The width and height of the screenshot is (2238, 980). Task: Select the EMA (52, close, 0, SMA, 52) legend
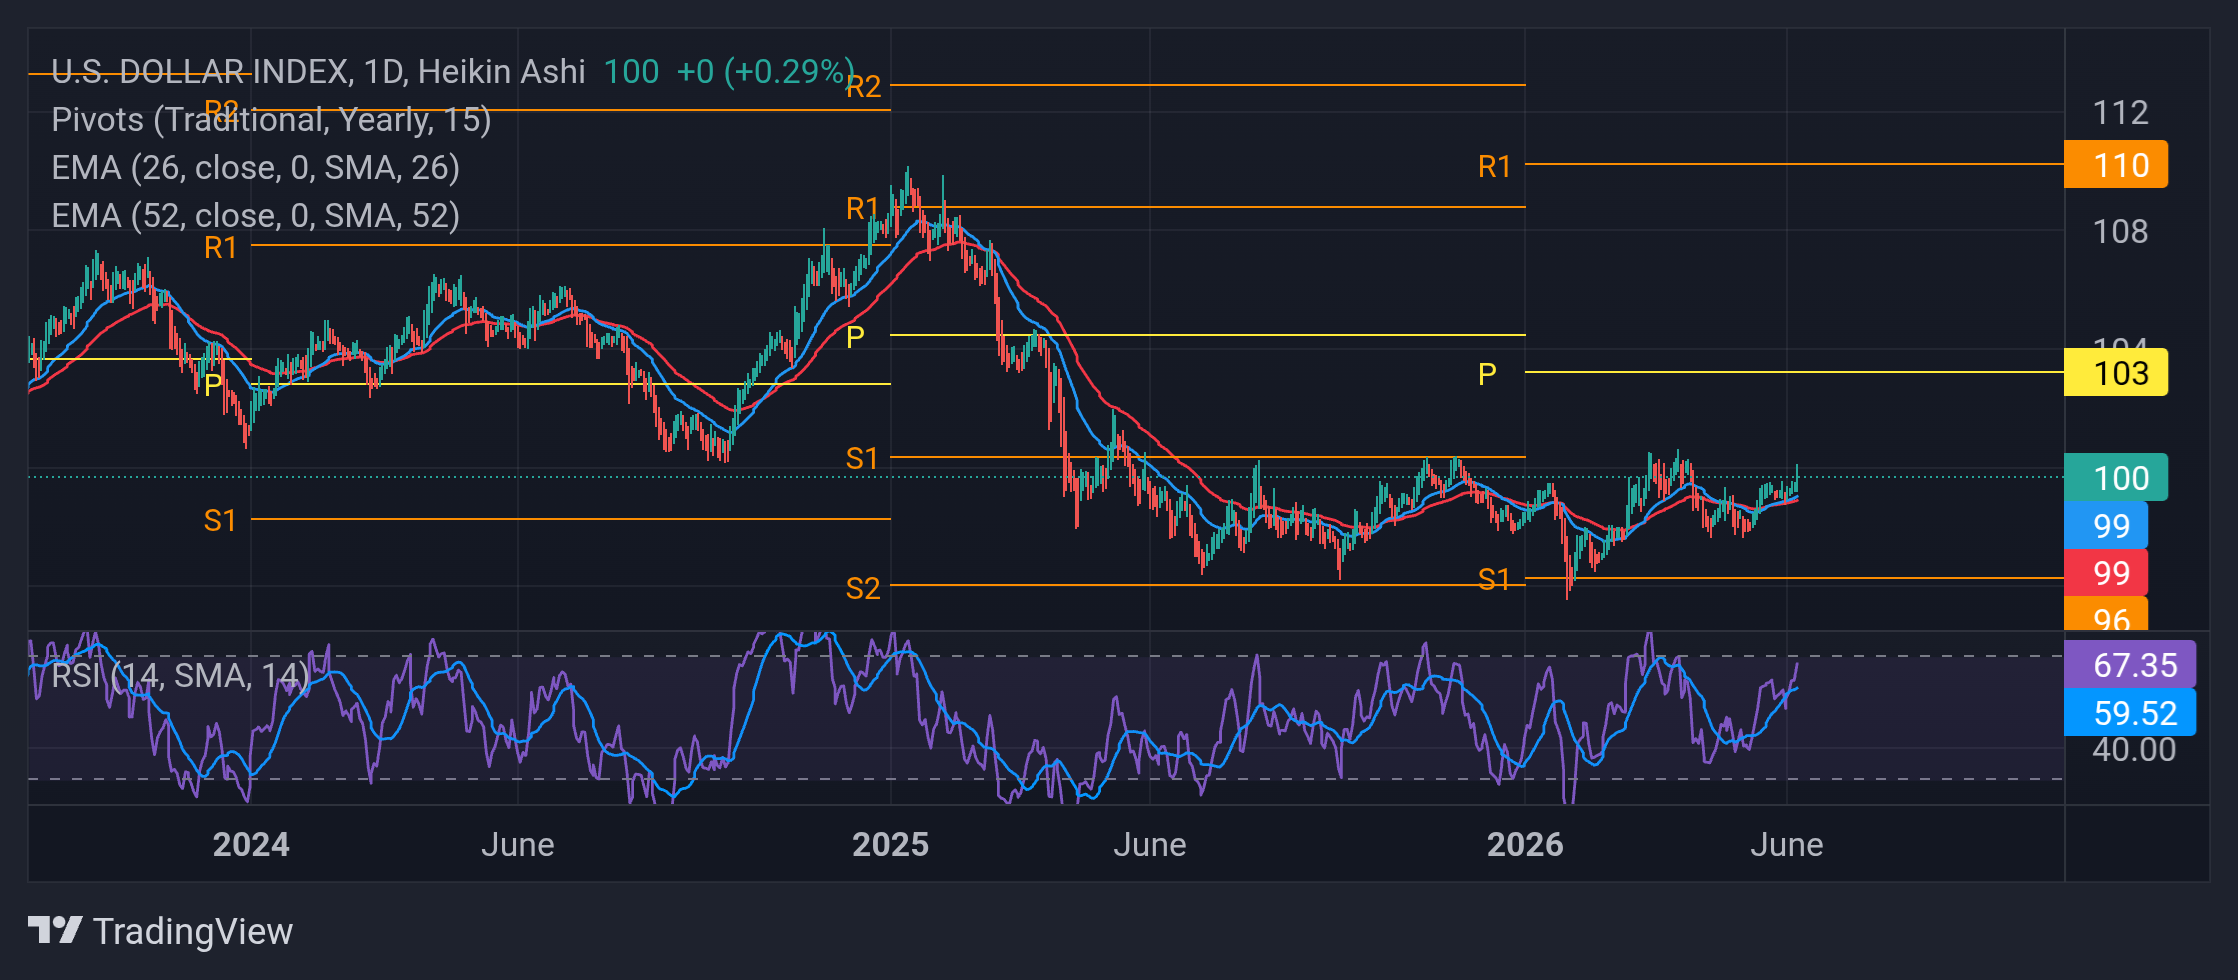(x=255, y=215)
